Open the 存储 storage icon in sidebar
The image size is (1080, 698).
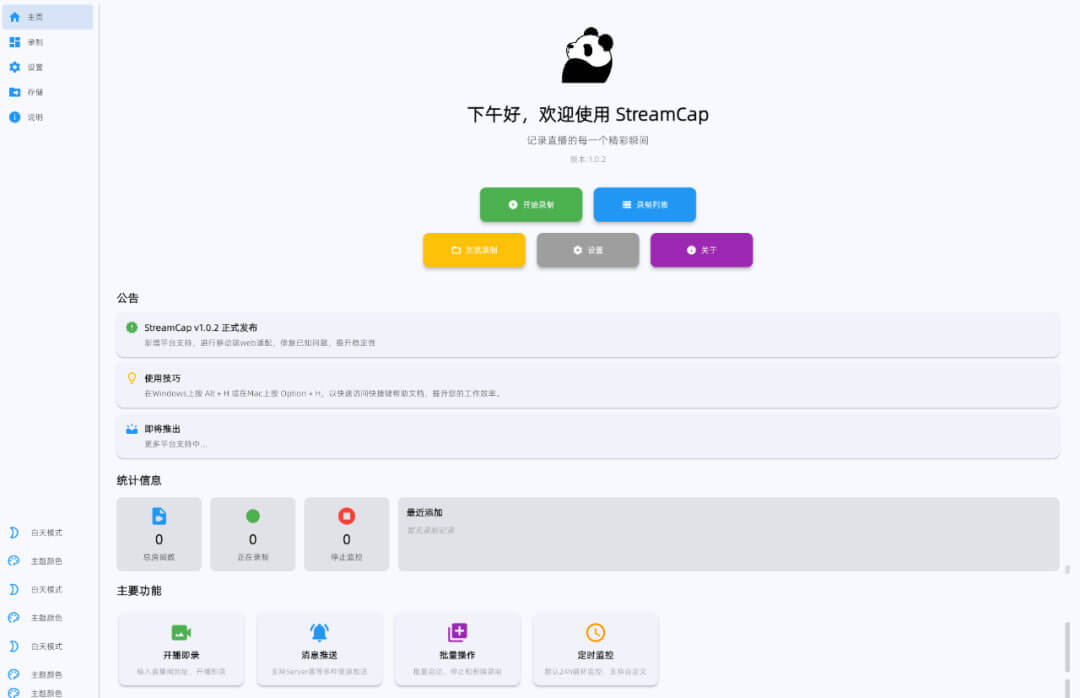[x=15, y=91]
